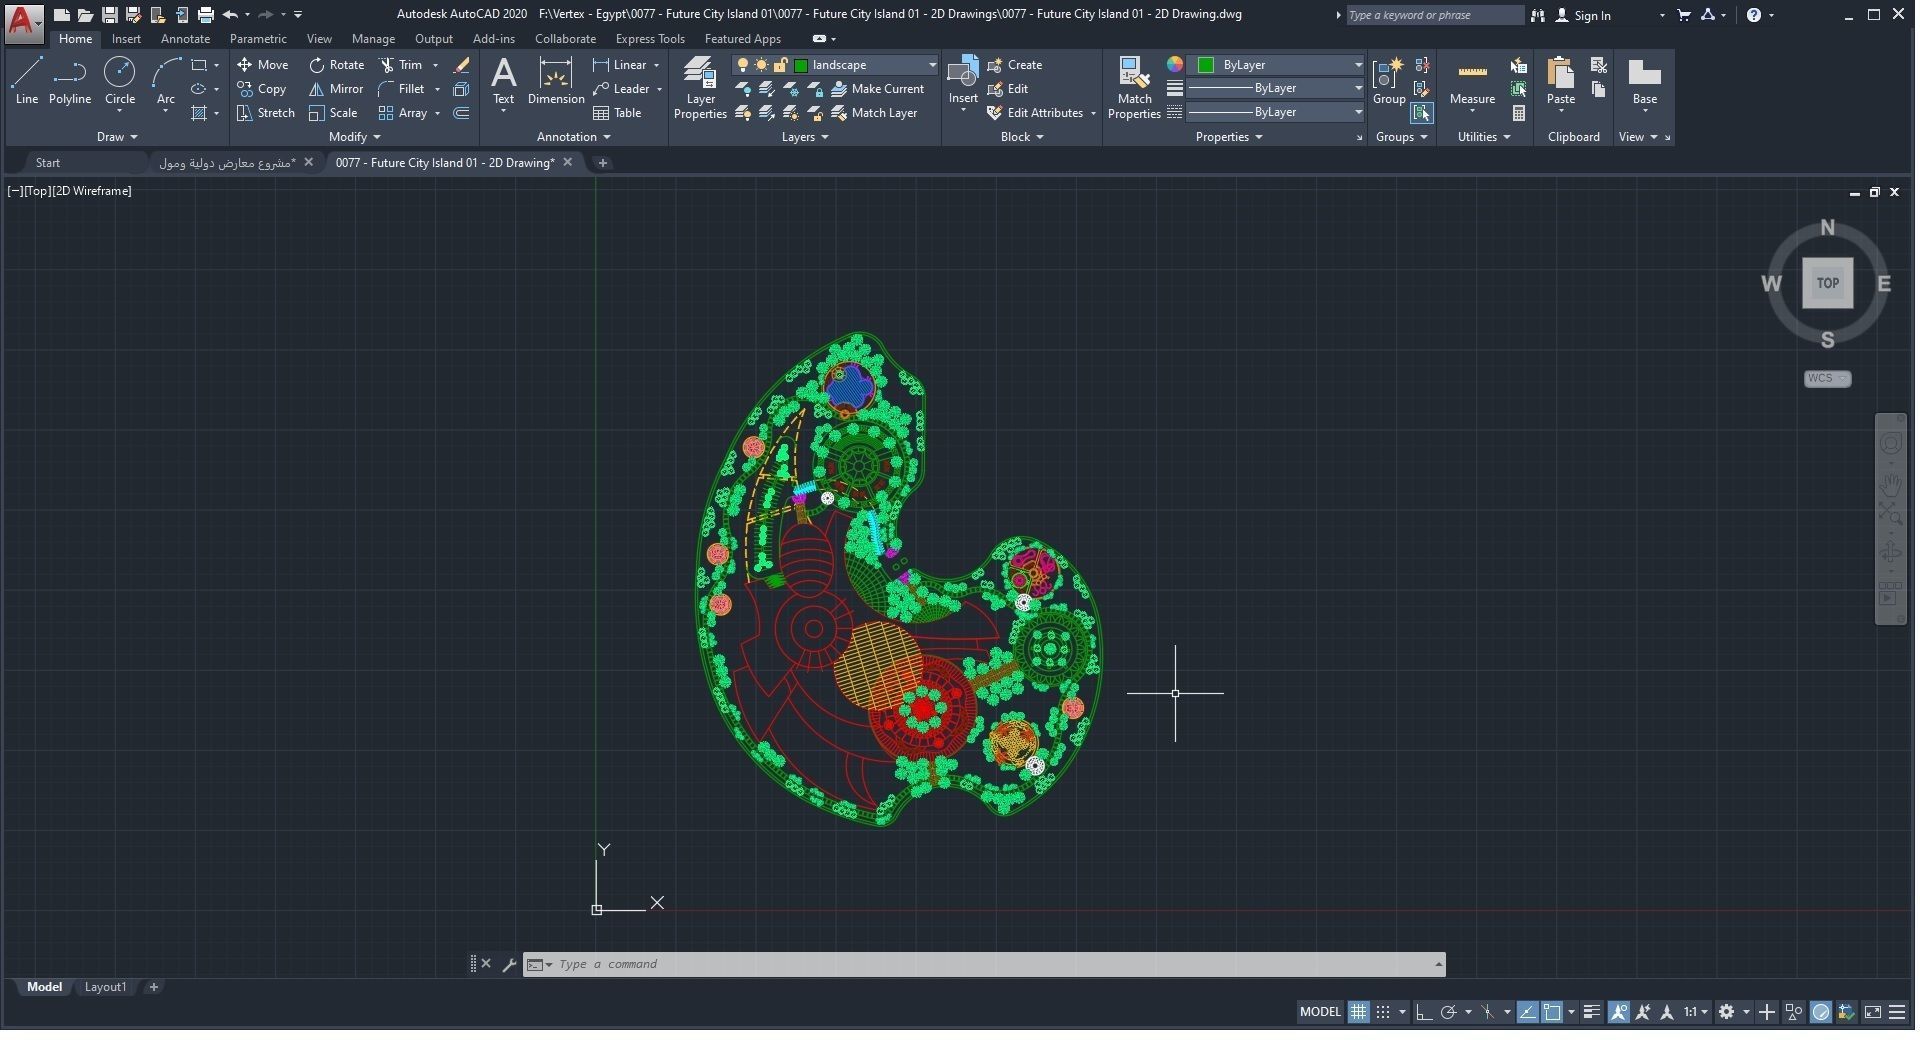
Task: Click Edit Attributes button
Action: click(1036, 113)
